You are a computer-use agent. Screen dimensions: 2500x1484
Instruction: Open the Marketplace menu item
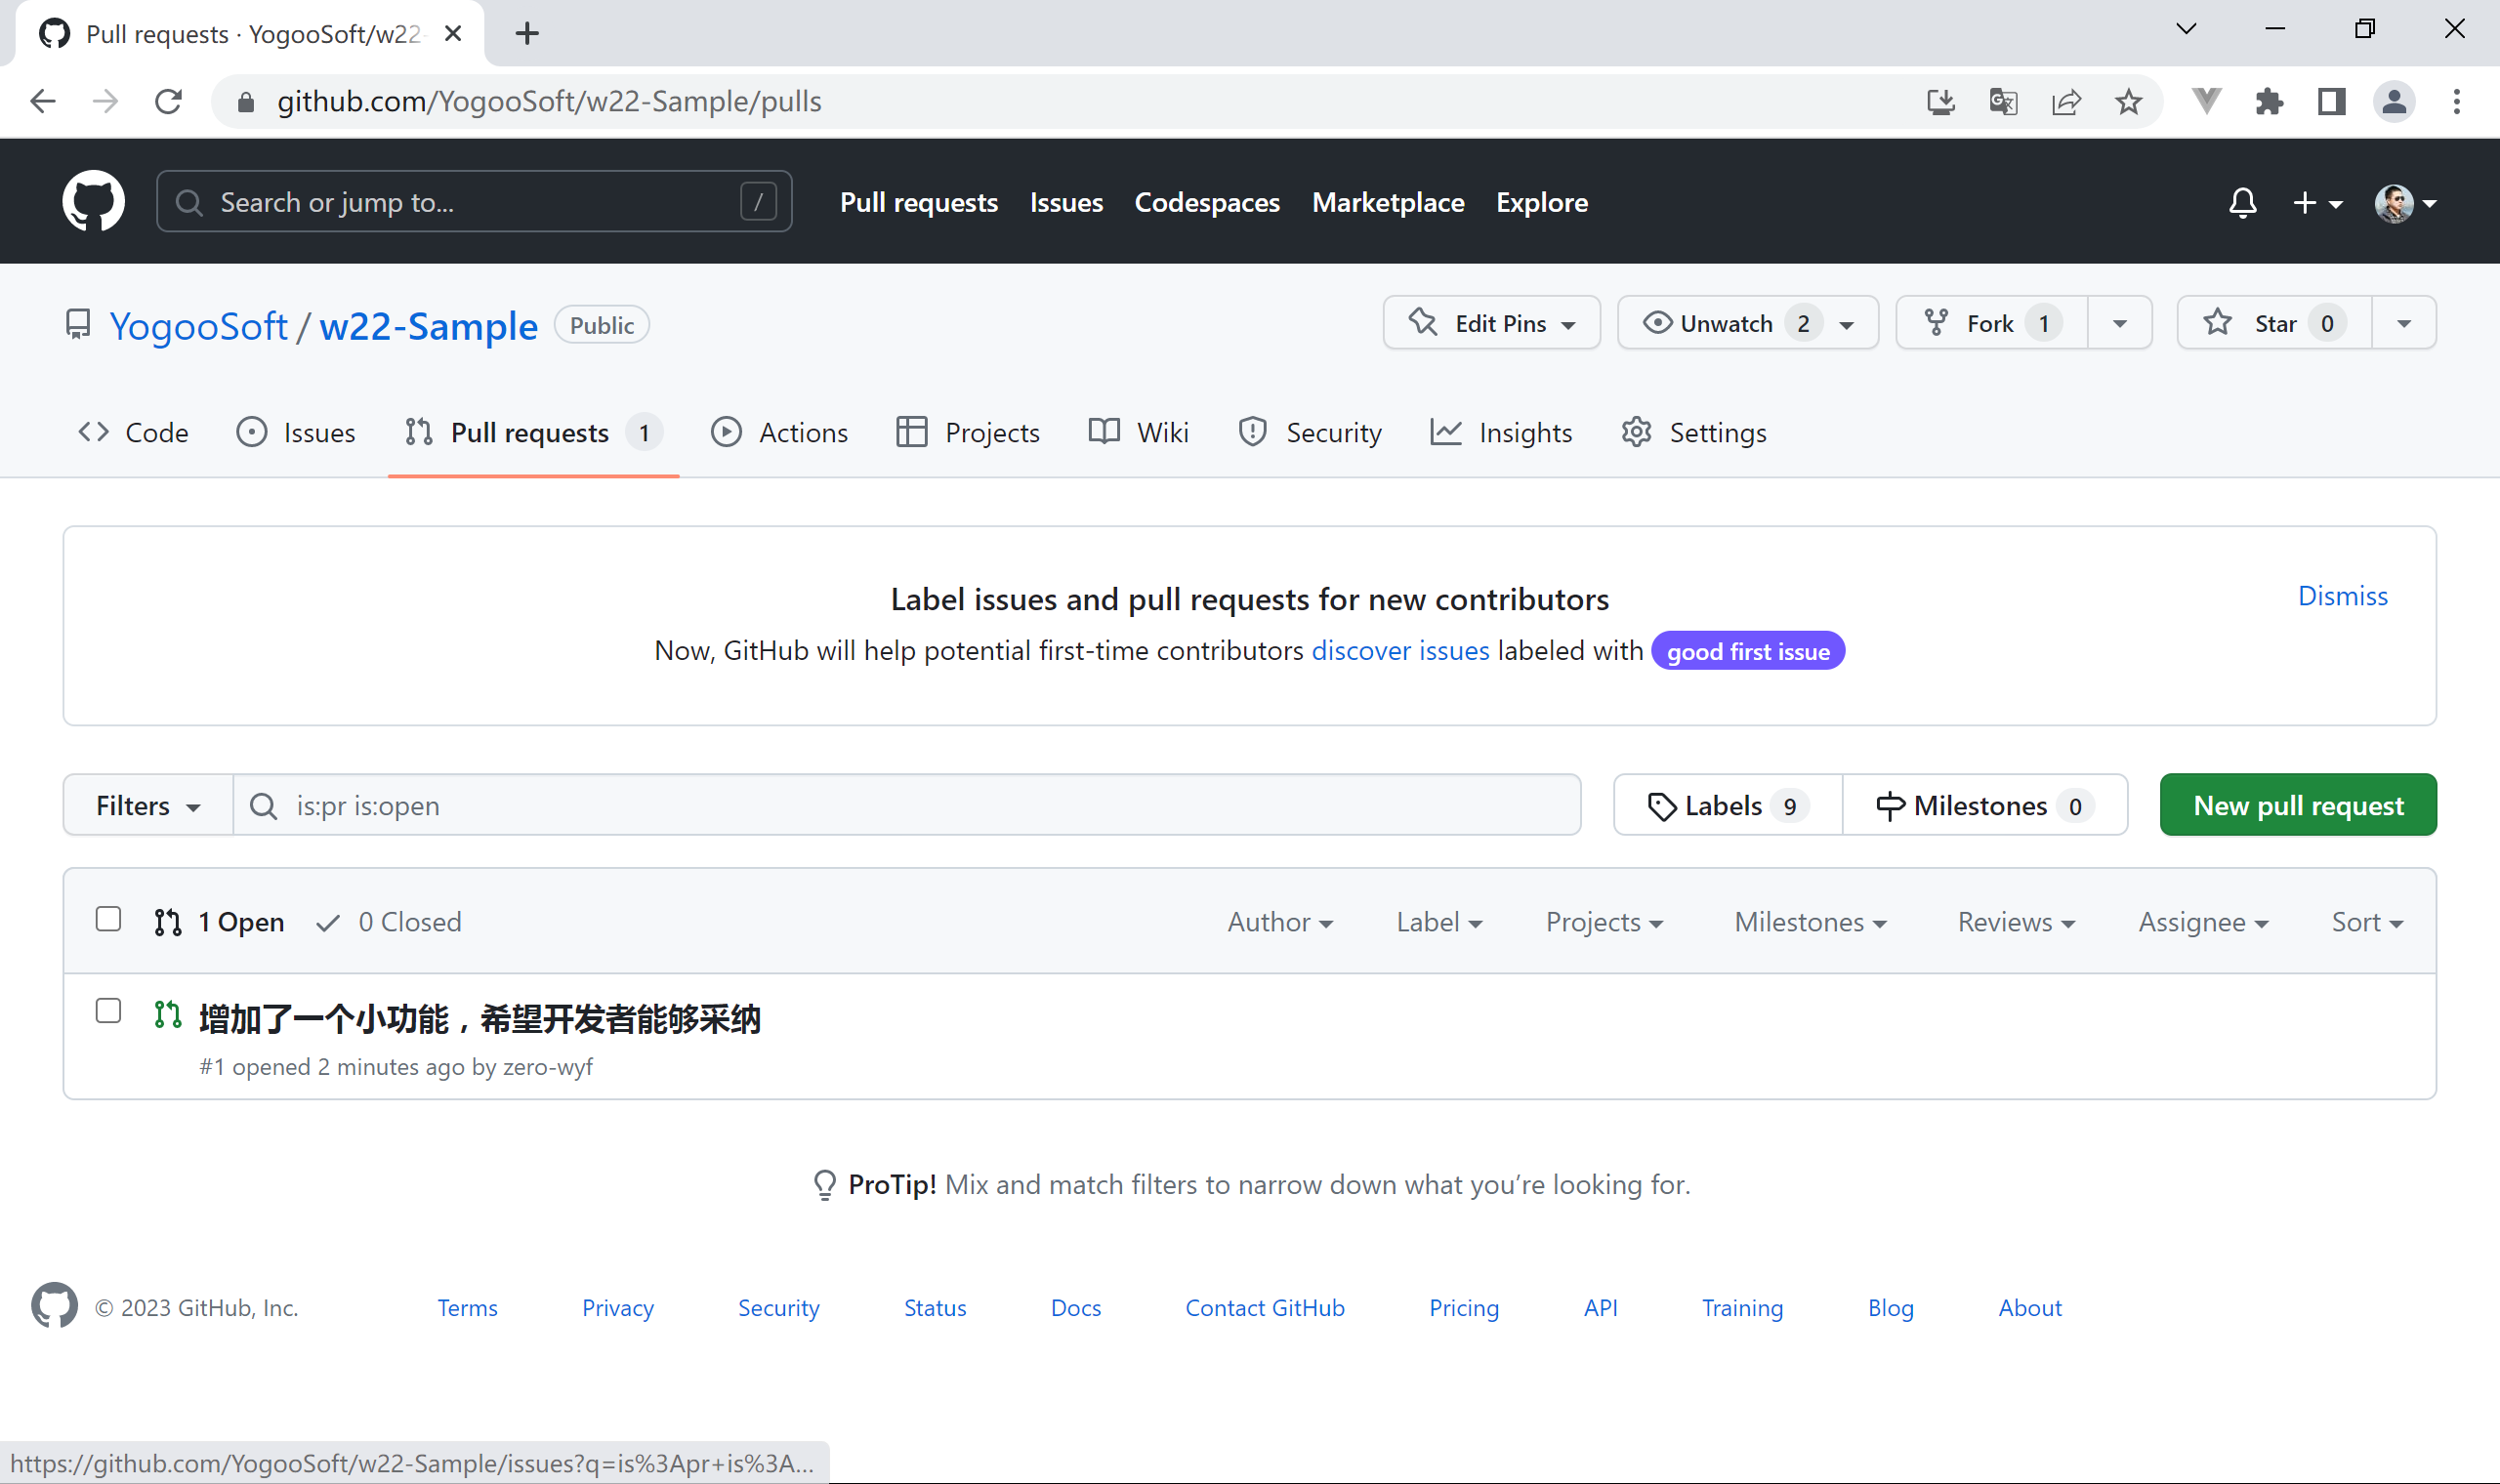pos(1388,202)
